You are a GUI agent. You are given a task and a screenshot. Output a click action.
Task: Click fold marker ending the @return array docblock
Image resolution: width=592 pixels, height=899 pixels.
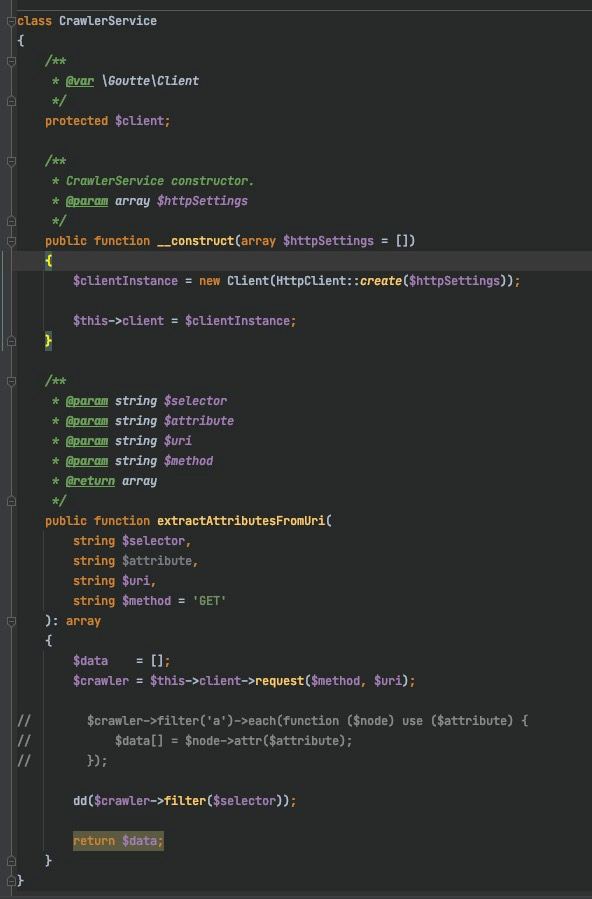coord(11,501)
